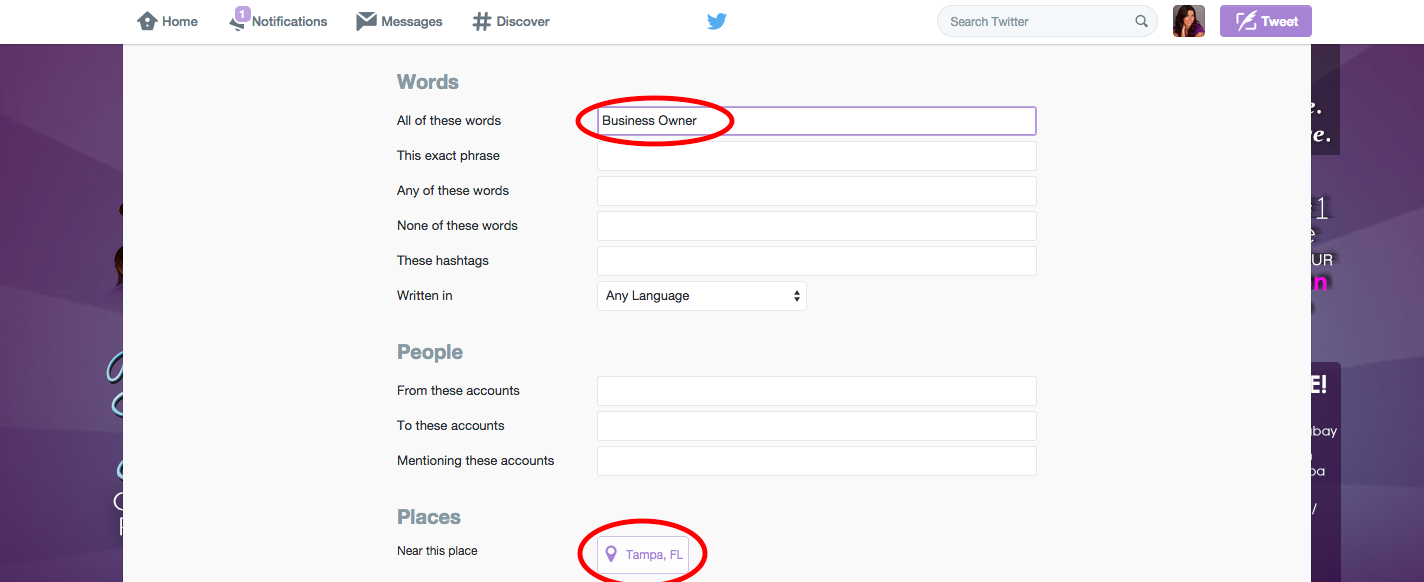This screenshot has width=1424, height=582.
Task: Click the All of these words label
Action: point(449,121)
